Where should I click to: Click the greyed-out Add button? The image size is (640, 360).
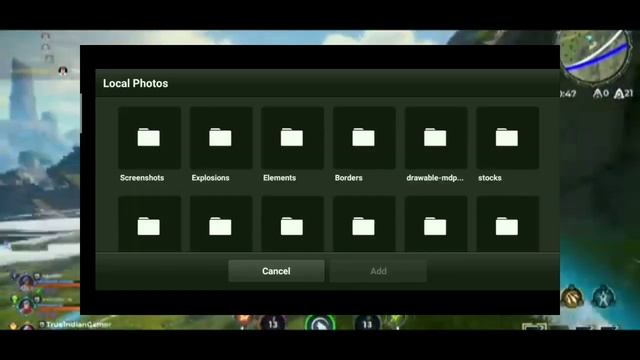378,271
